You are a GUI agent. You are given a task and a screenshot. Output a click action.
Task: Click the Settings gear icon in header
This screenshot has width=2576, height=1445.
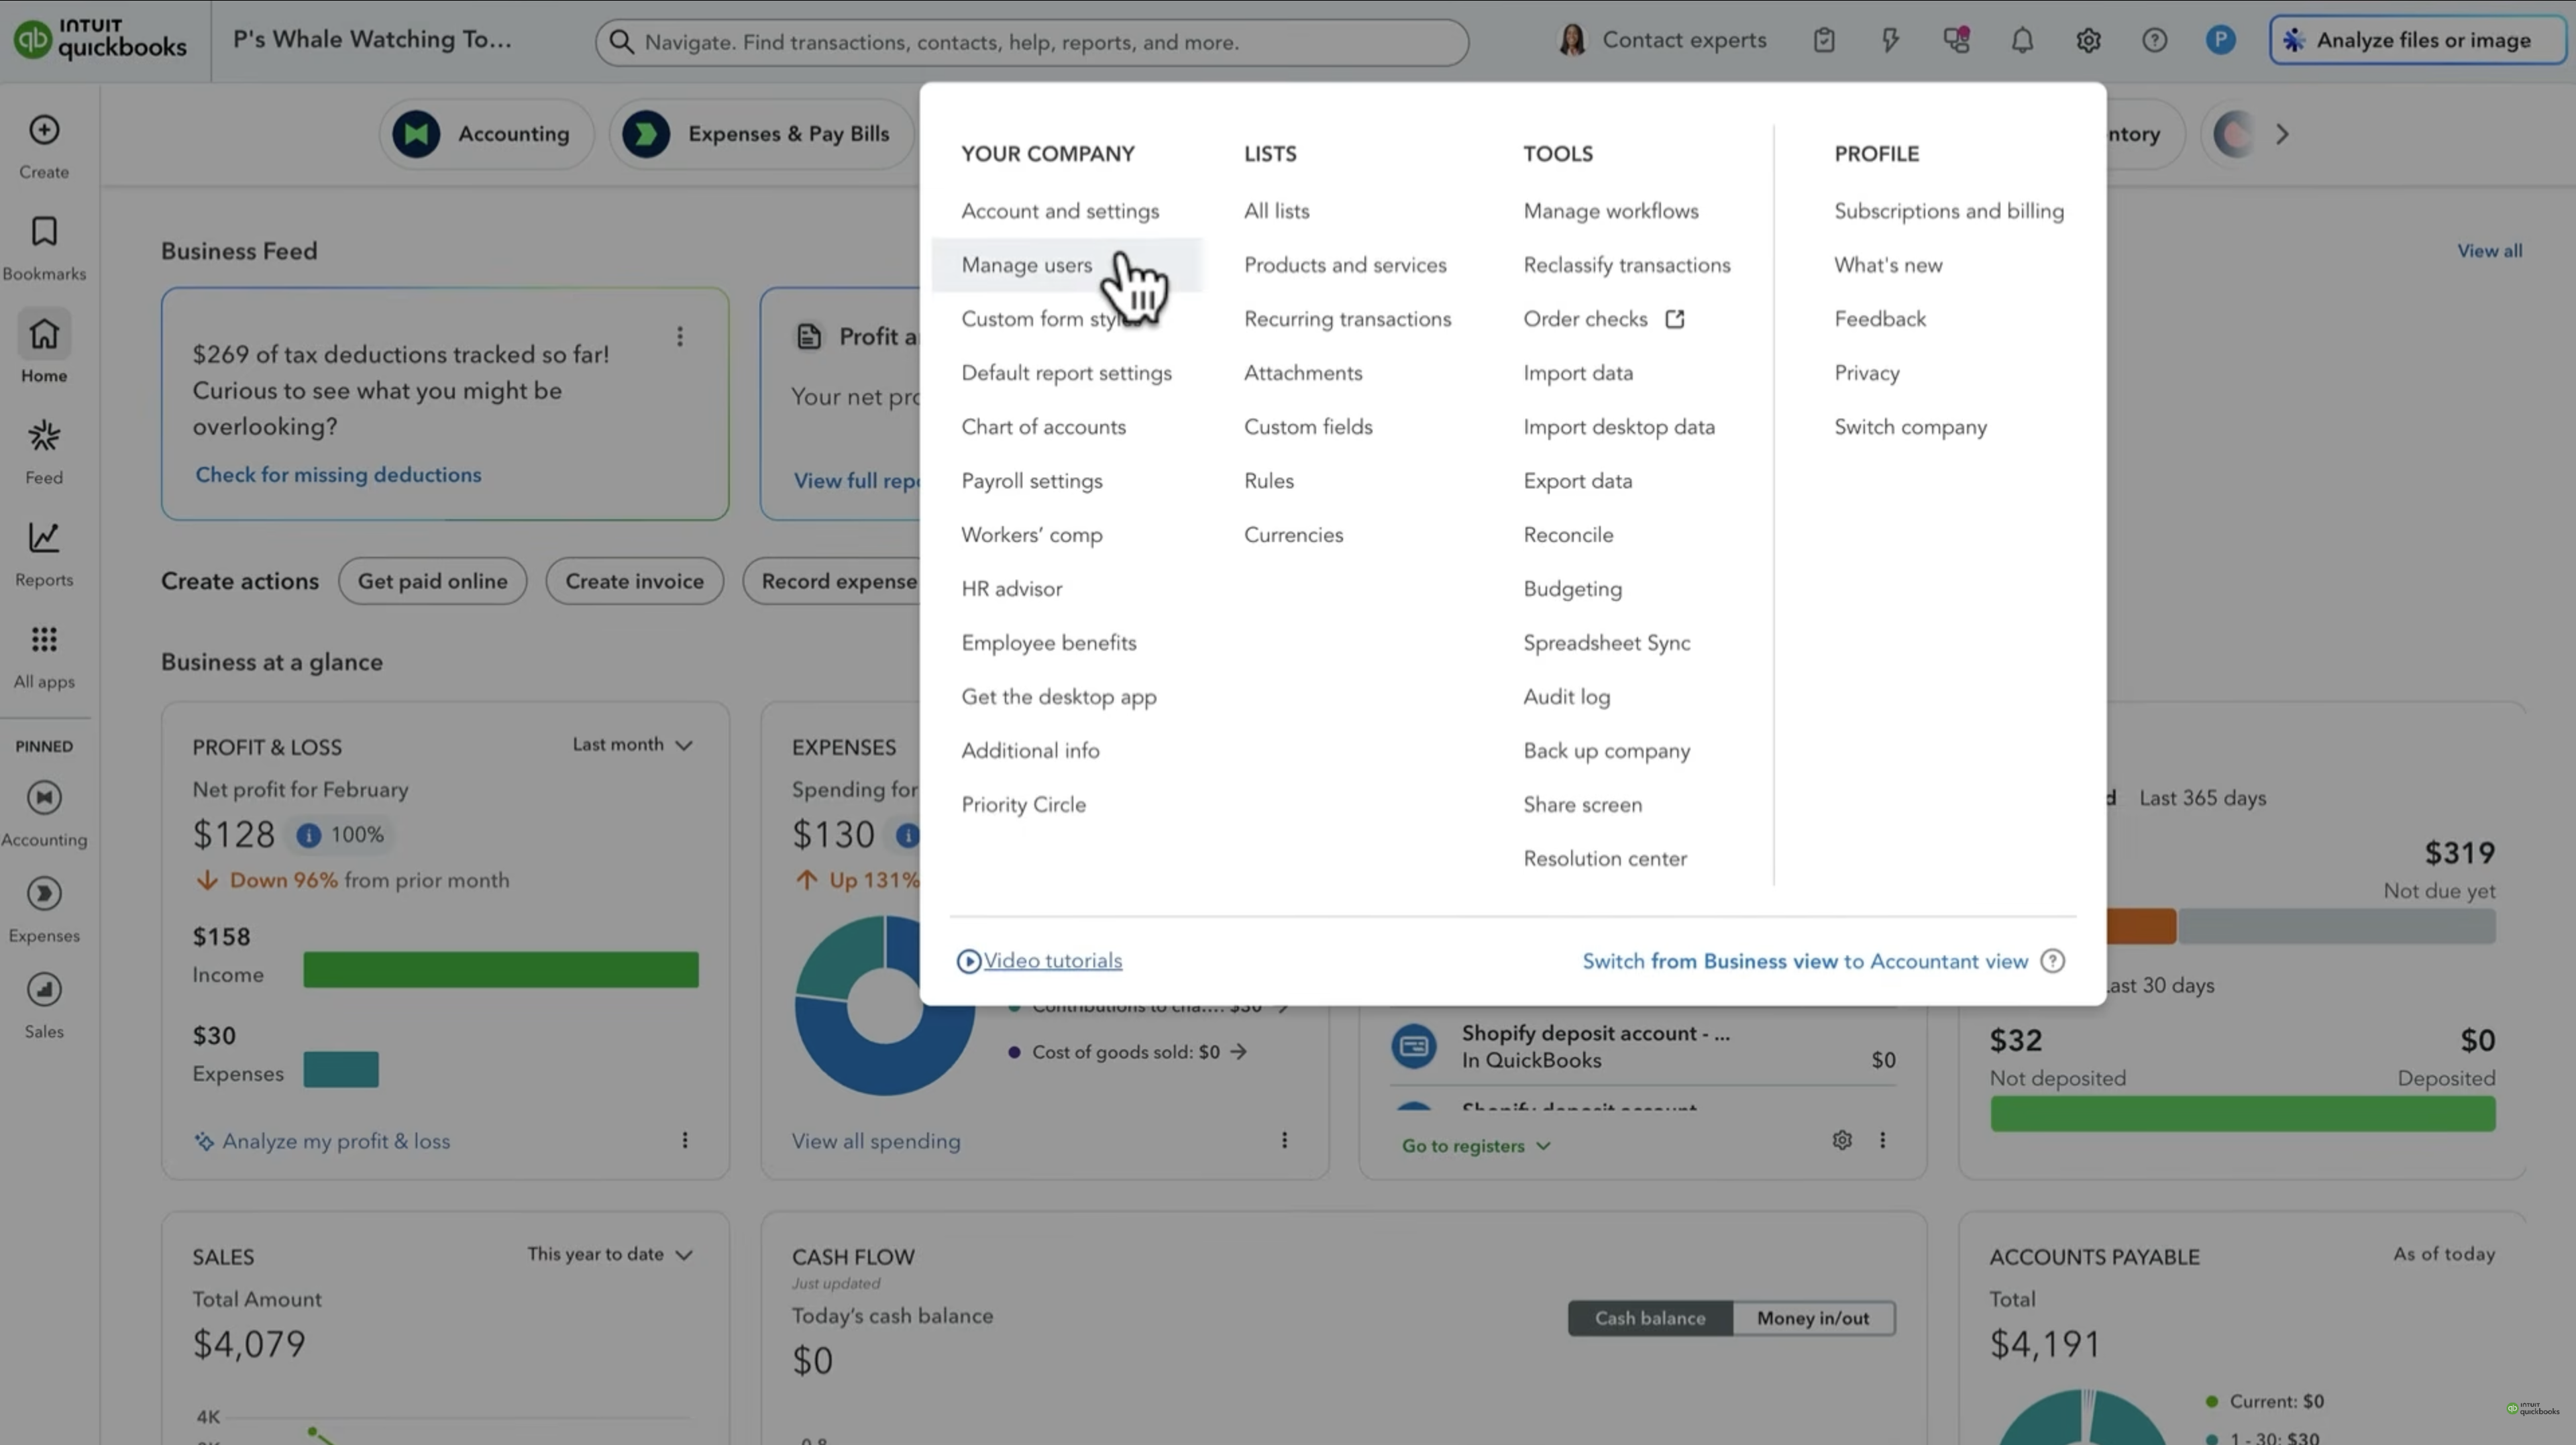pos(2088,40)
